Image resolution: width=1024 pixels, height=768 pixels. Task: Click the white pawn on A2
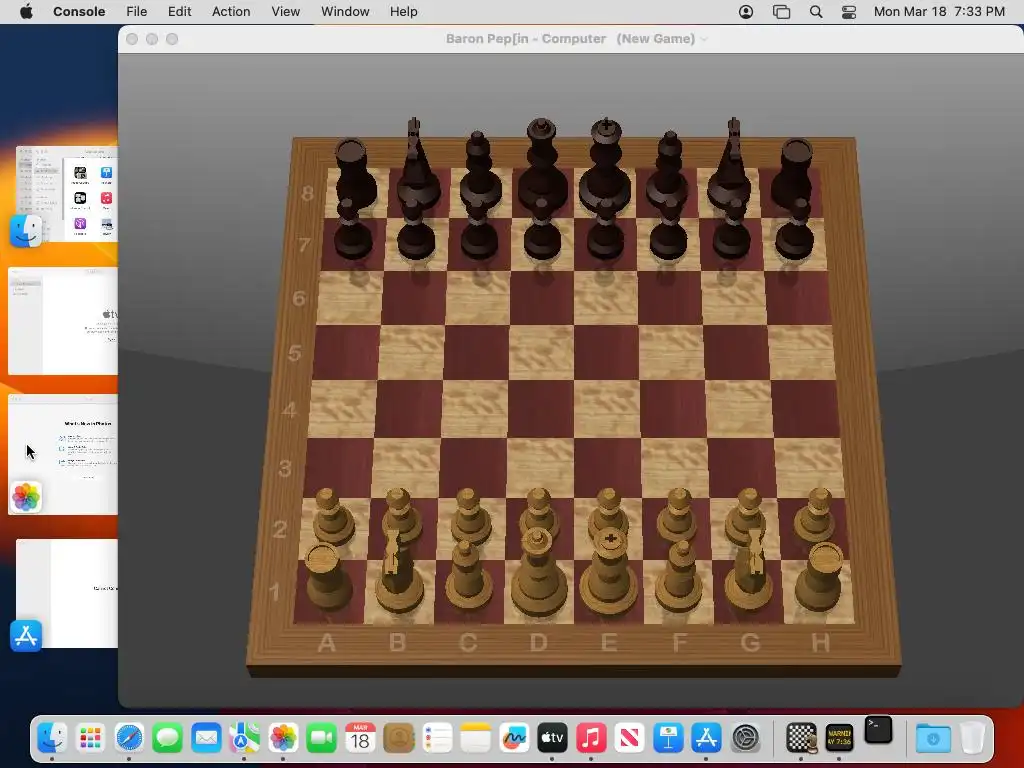[x=333, y=517]
